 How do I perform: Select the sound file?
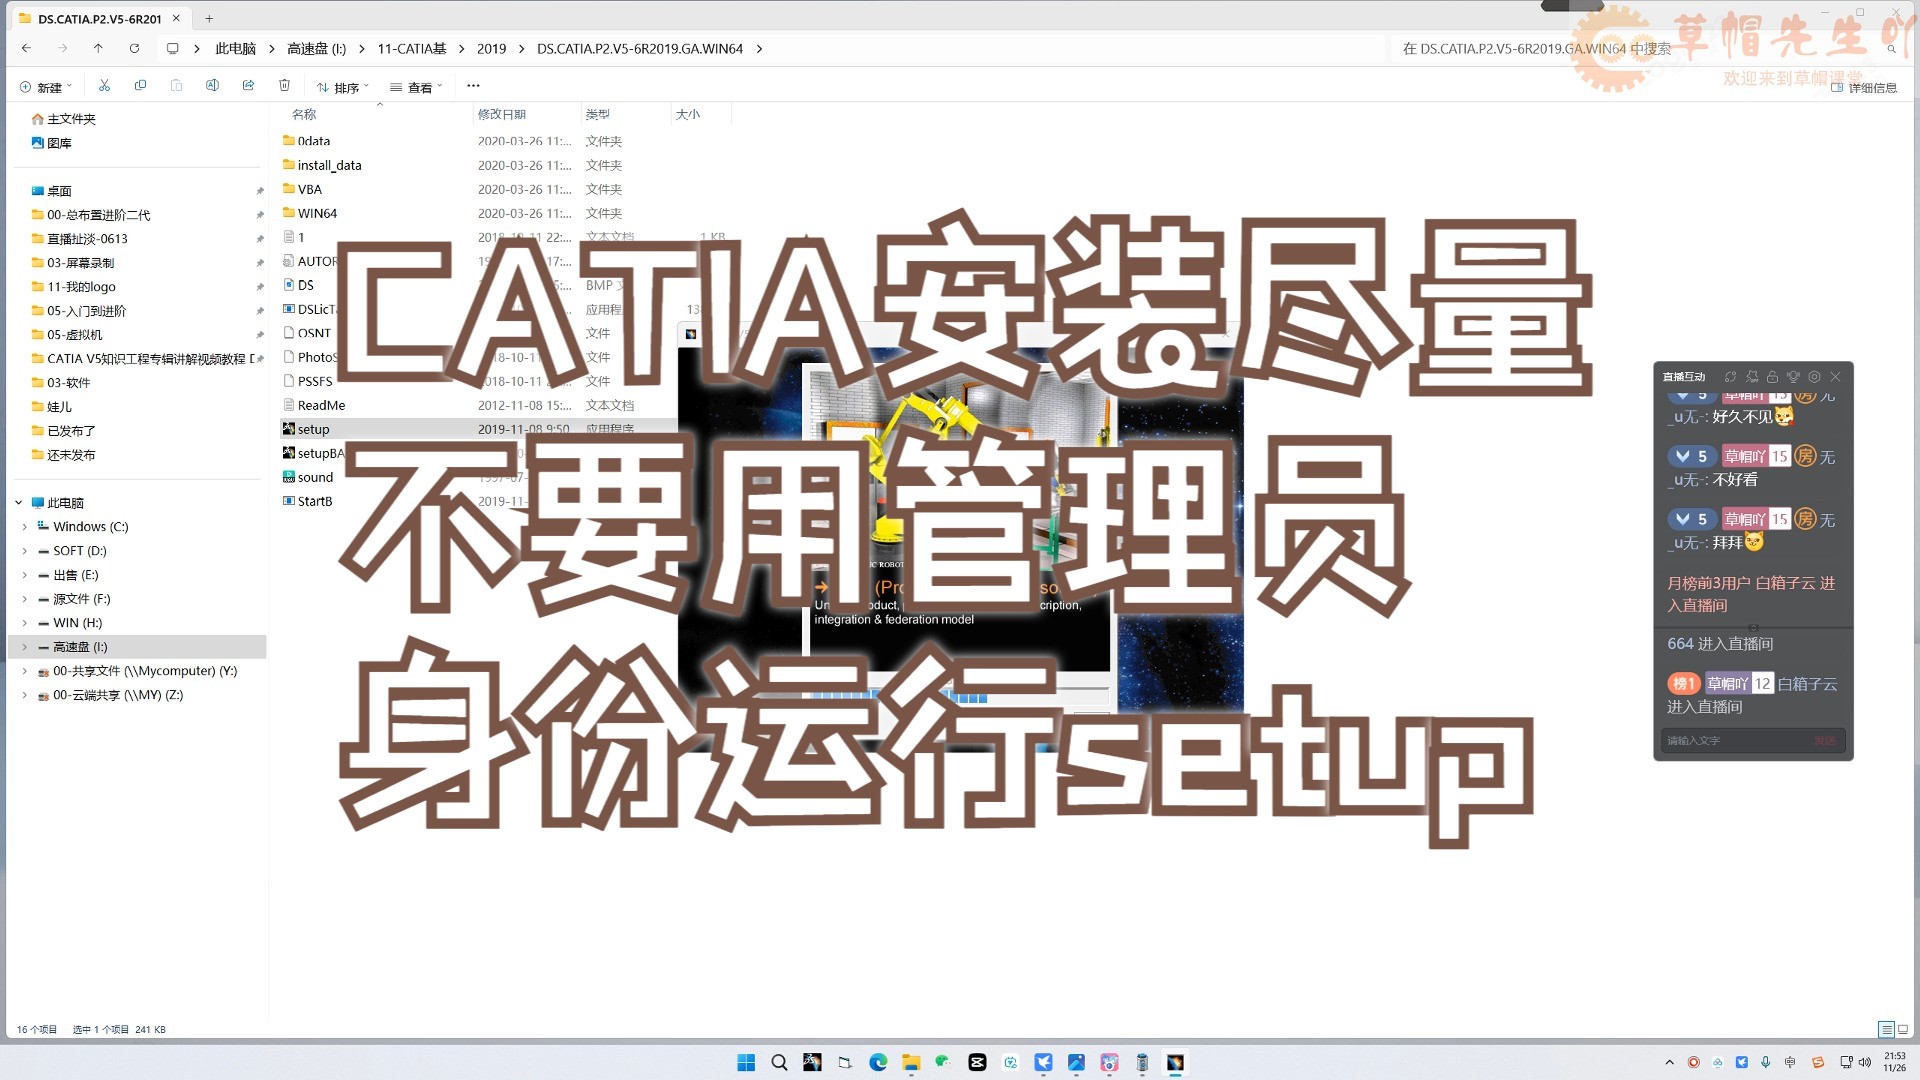pyautogui.click(x=315, y=477)
